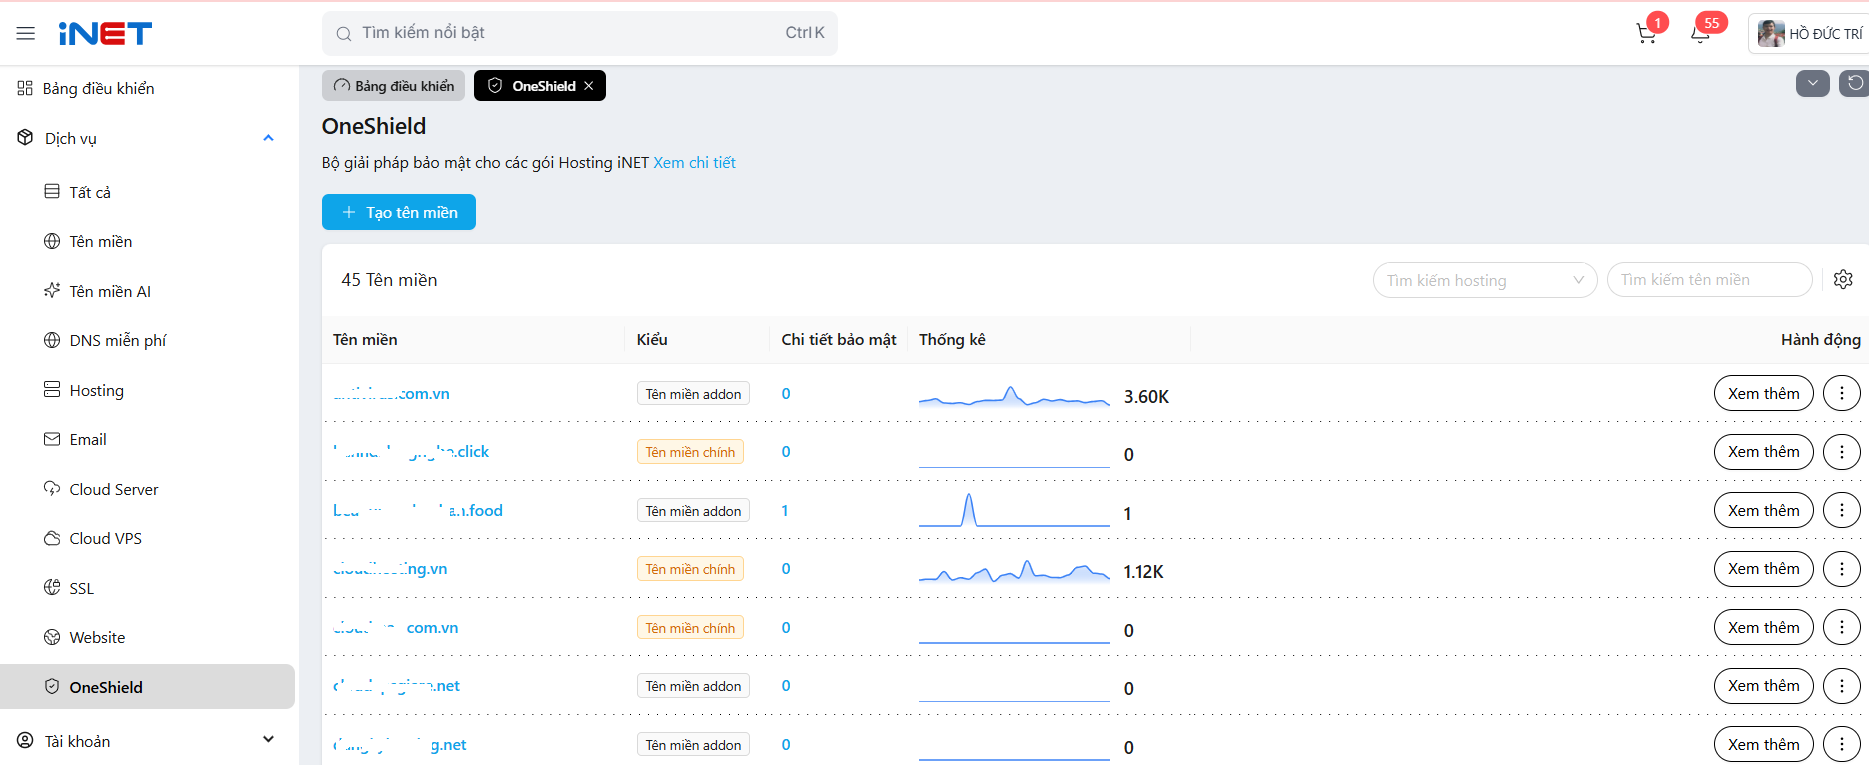Screen dimensions: 1869x765
Task: Click the 45 Tên miền count text
Action: (x=389, y=280)
